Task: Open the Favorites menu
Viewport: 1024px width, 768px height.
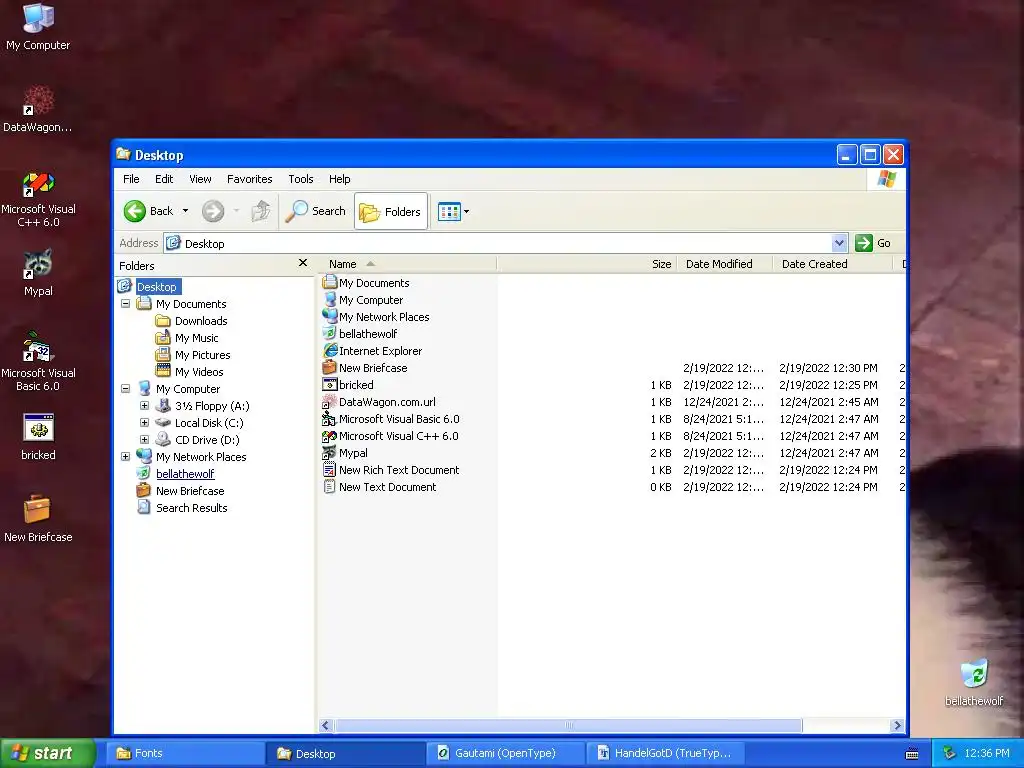Action: pyautogui.click(x=249, y=179)
